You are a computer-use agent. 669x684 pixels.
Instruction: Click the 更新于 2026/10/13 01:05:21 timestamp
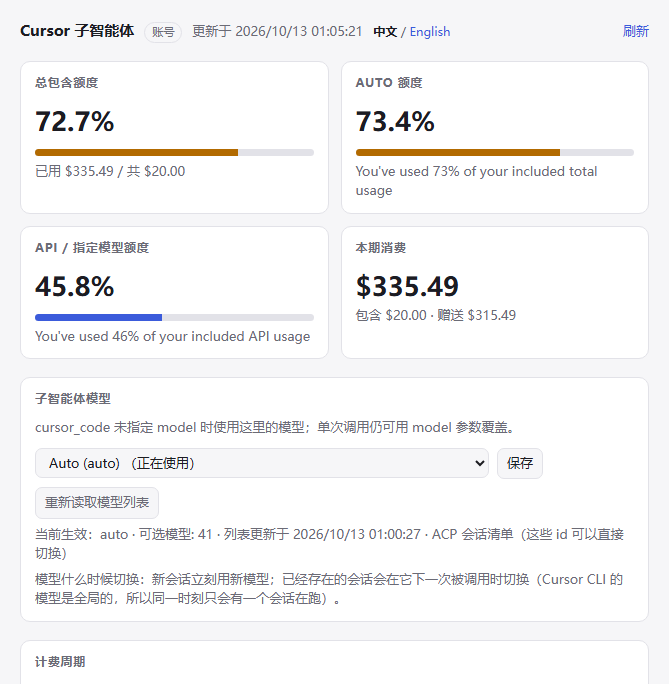pyautogui.click(x=277, y=31)
